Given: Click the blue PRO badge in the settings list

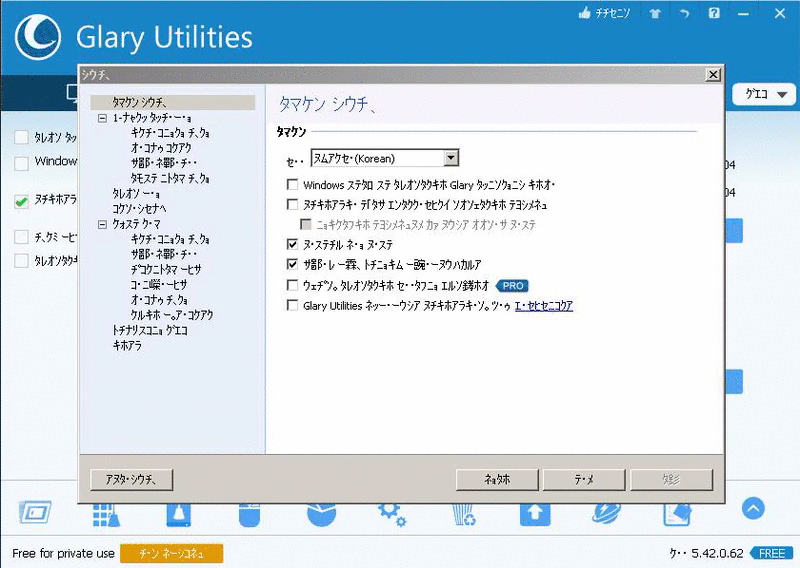Looking at the screenshot, I should pyautogui.click(x=512, y=286).
